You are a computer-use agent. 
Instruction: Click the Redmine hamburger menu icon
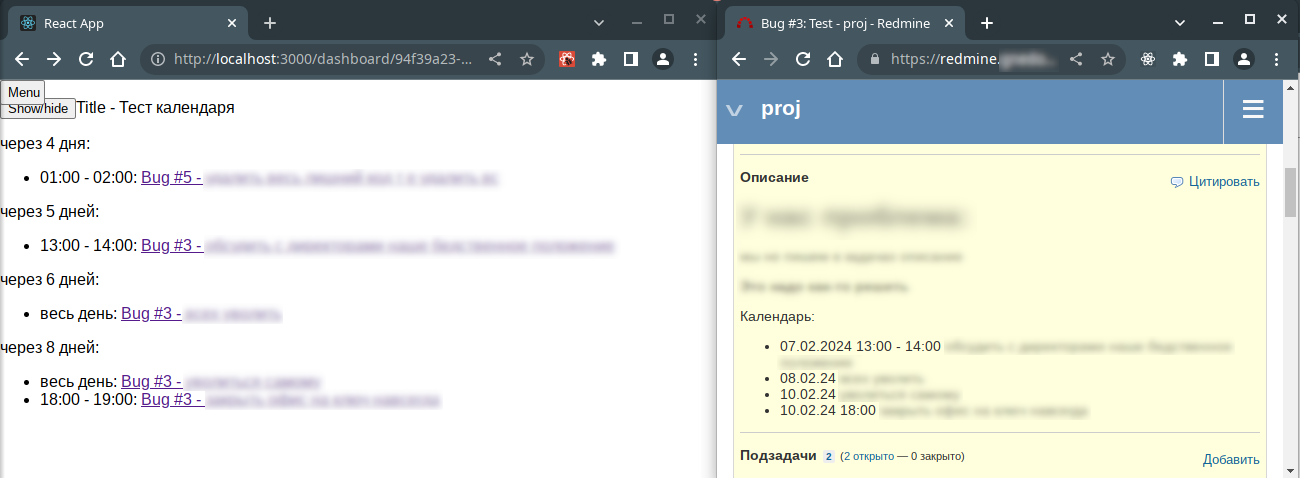coord(1253,110)
